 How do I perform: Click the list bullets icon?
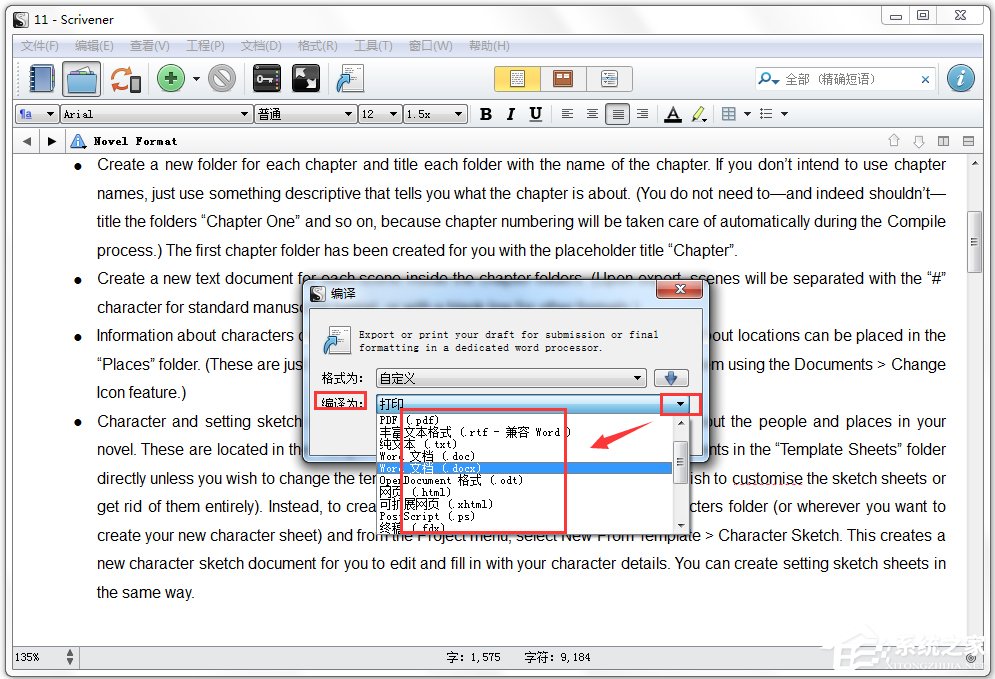(766, 114)
